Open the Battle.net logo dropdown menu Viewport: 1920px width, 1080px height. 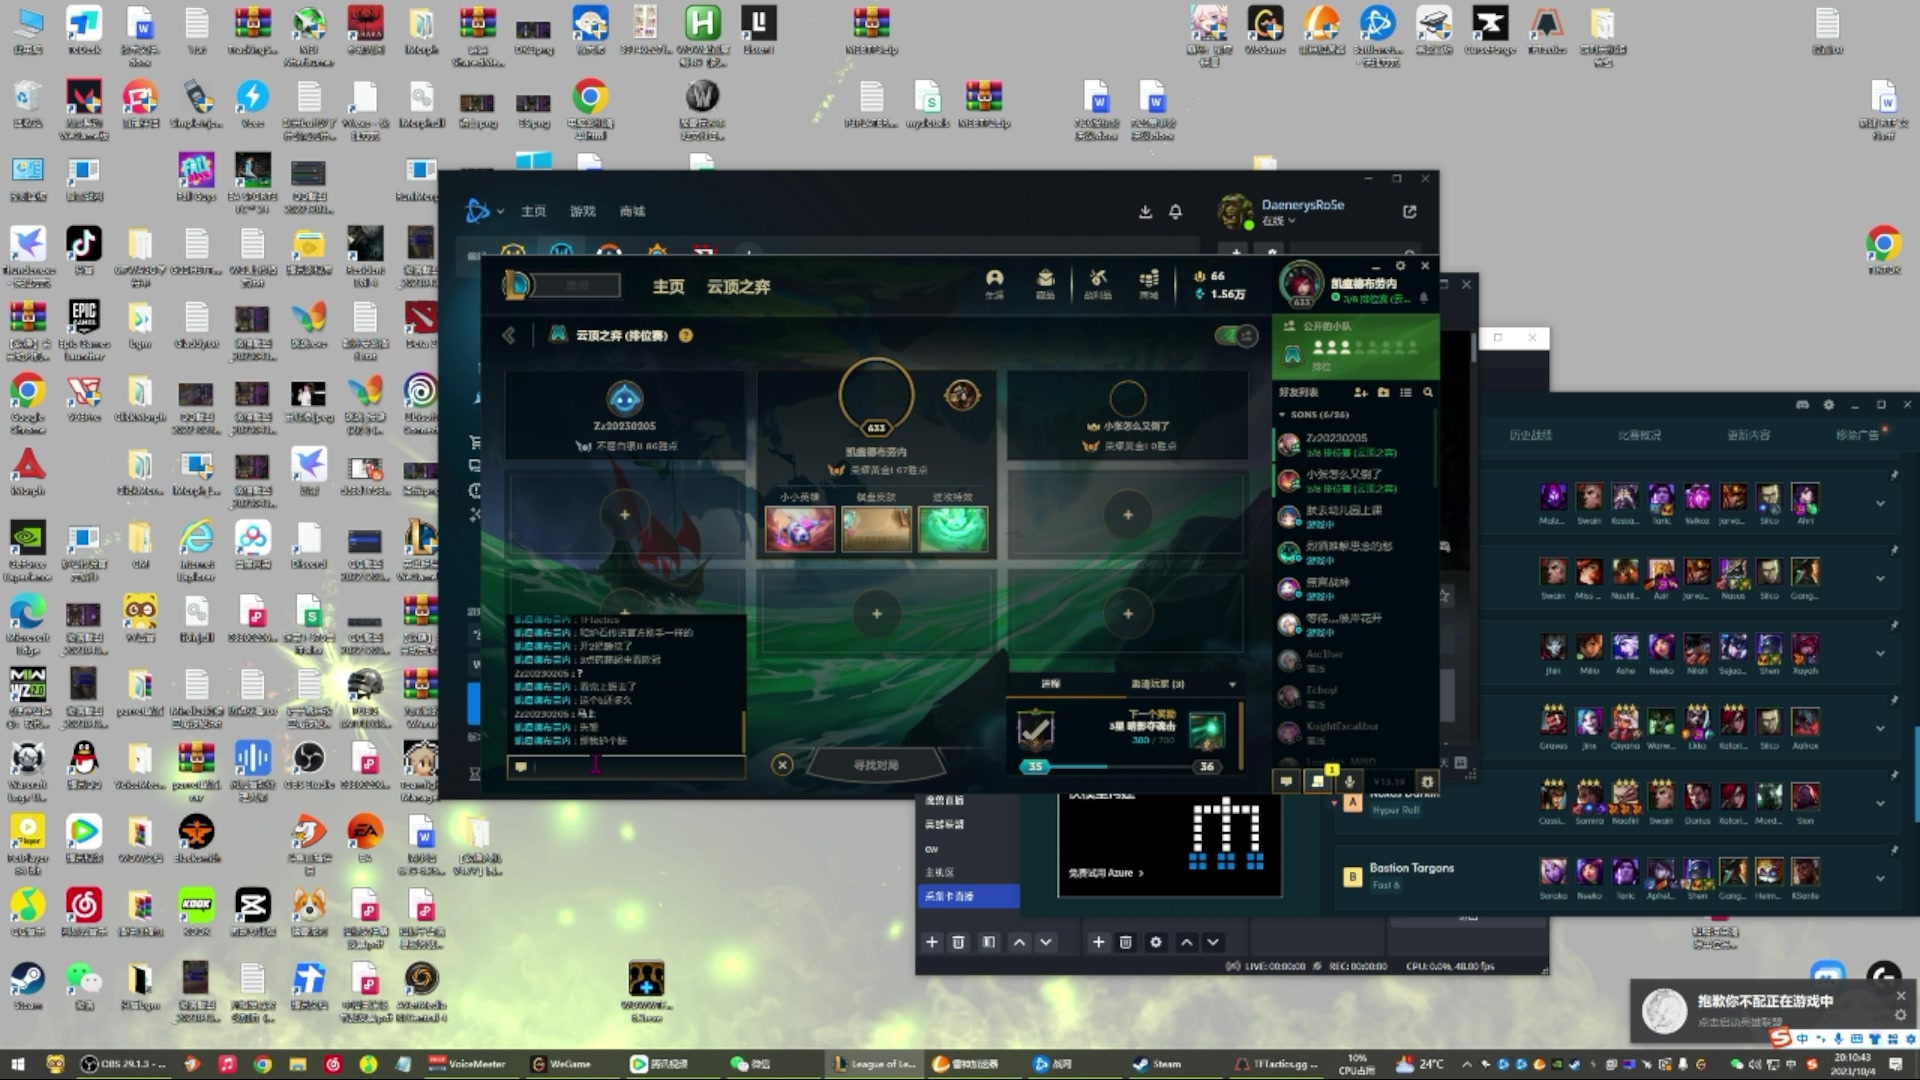pyautogui.click(x=484, y=211)
